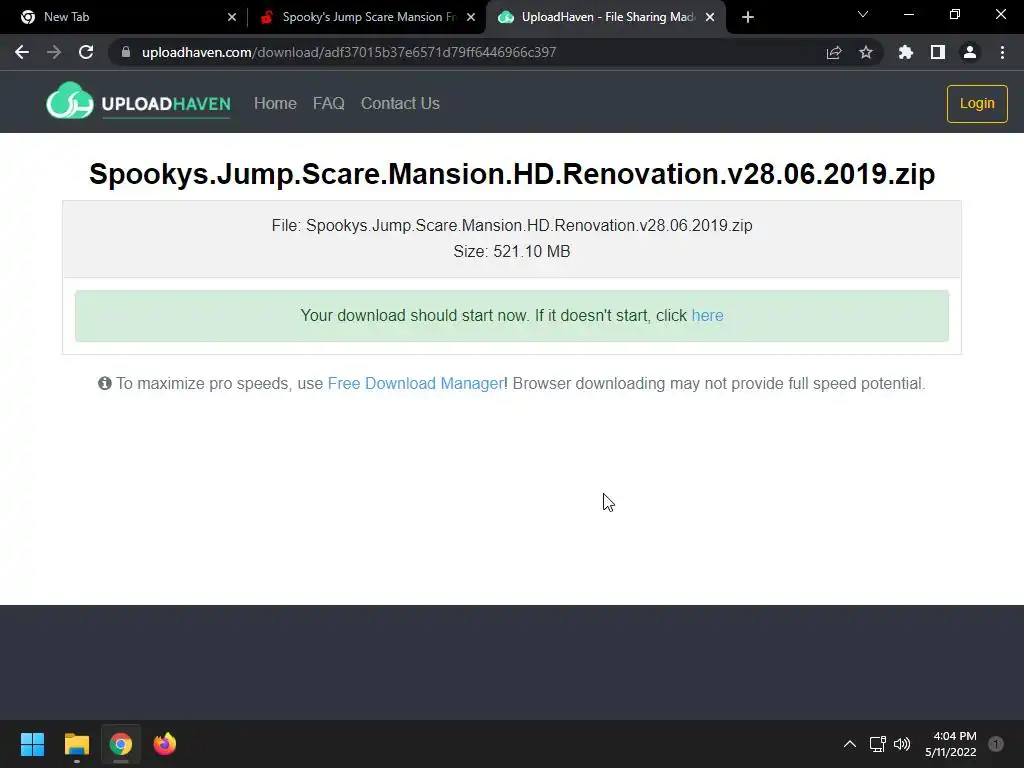Viewport: 1024px width, 768px height.
Task: Open the network tray icon
Action: [x=878, y=744]
